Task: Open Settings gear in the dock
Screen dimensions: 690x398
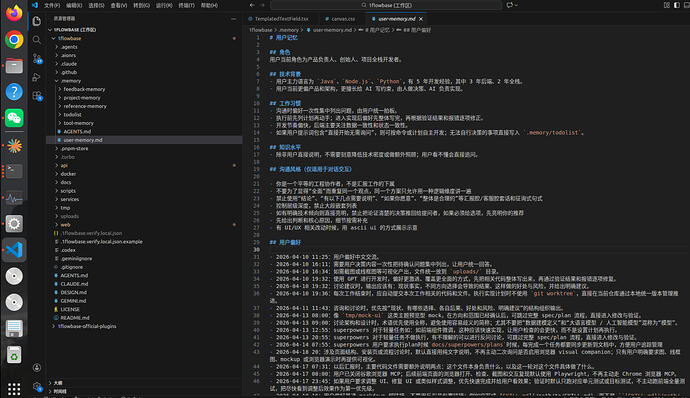Action: [14, 224]
